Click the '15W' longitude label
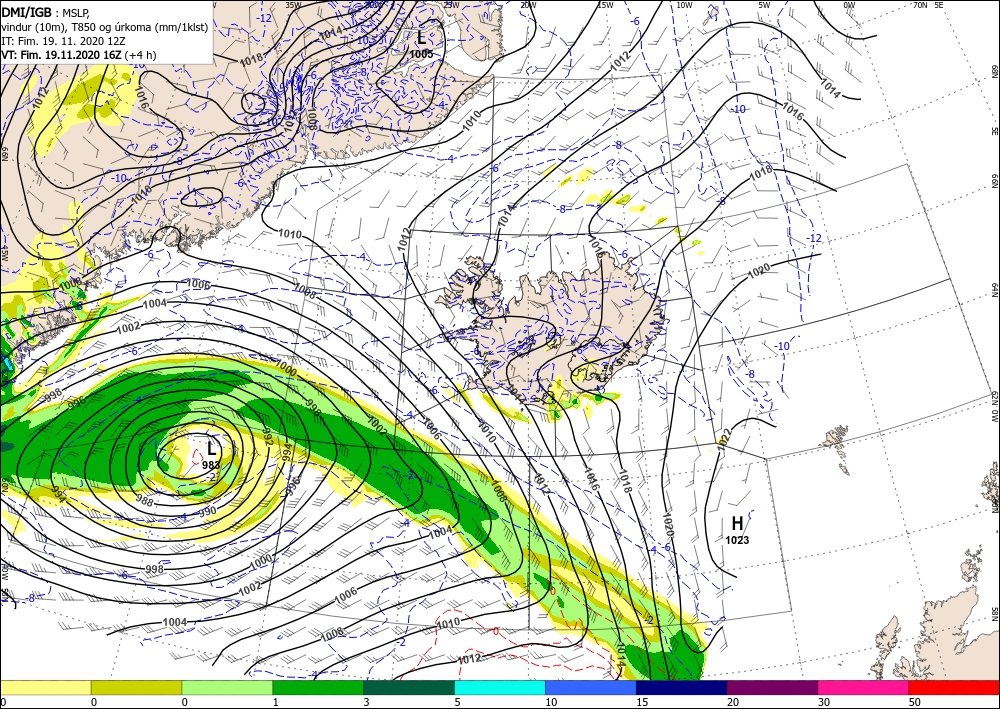The height and width of the screenshot is (709, 1000). pyautogui.click(x=605, y=5)
